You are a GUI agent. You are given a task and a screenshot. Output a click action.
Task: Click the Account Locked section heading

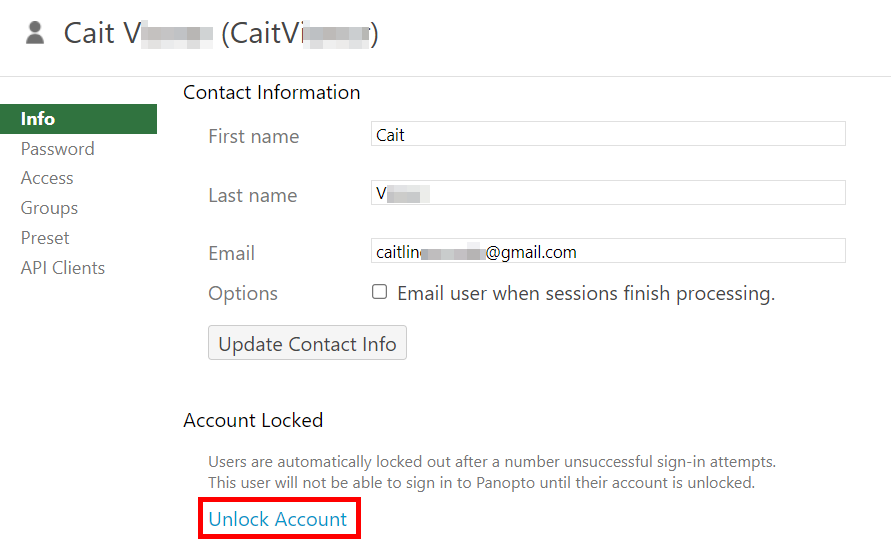click(x=253, y=420)
